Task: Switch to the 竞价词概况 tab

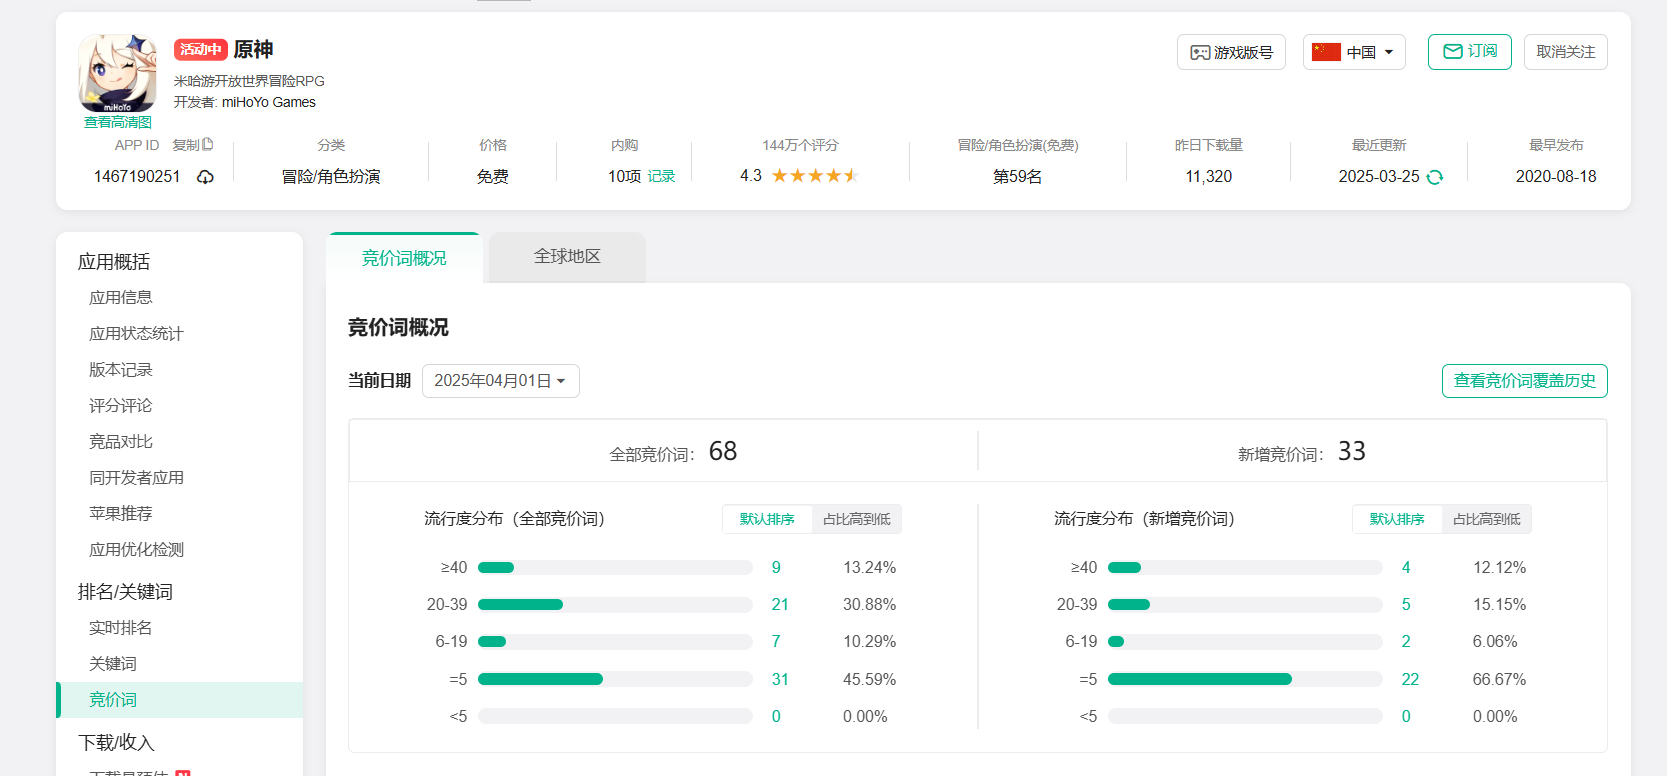Action: [404, 258]
